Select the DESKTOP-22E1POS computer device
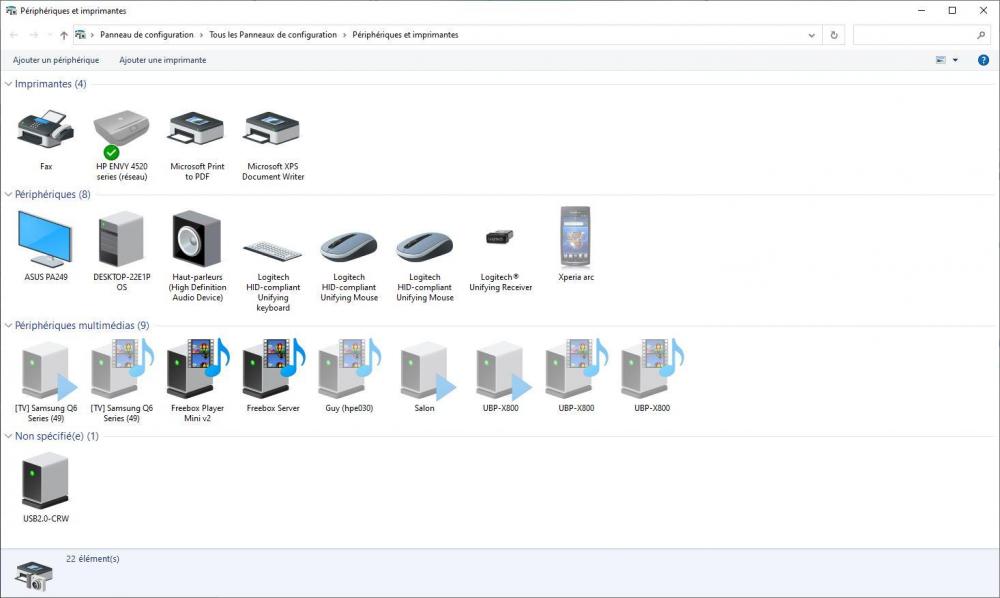The height and width of the screenshot is (598, 1000). 121,238
